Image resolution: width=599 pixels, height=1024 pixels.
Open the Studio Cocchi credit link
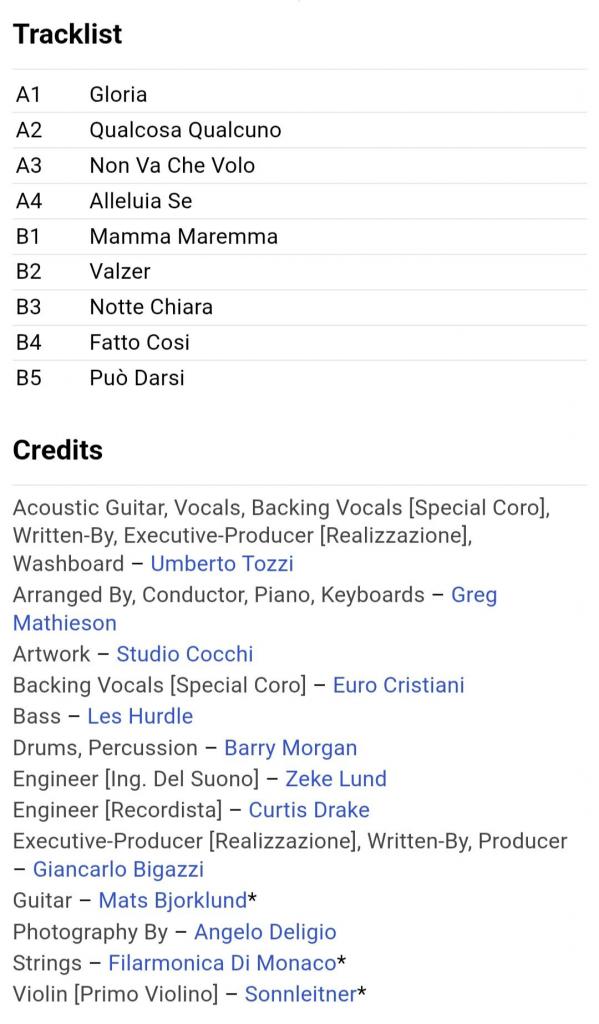coord(185,654)
